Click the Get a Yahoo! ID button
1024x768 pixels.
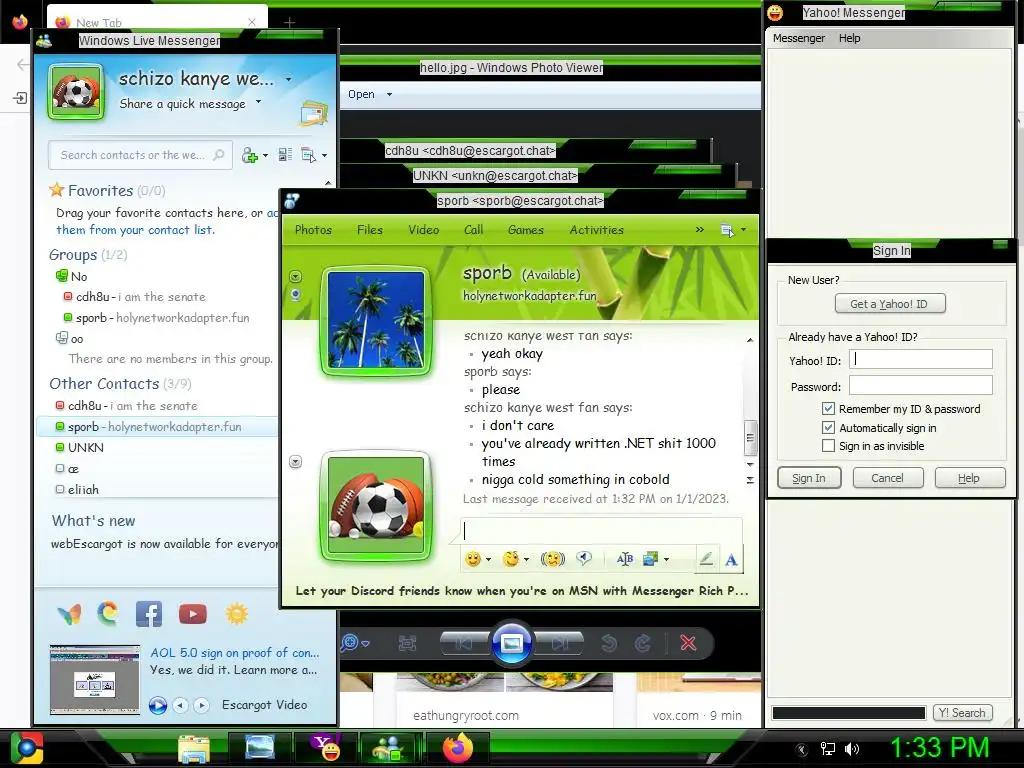pyautogui.click(x=889, y=304)
